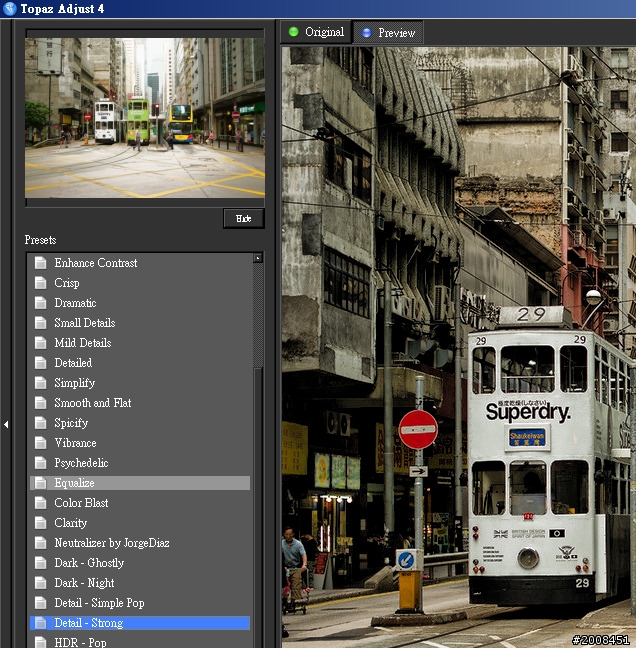Click the document icon beside Detailed
636x648 pixels.
pyautogui.click(x=40, y=363)
